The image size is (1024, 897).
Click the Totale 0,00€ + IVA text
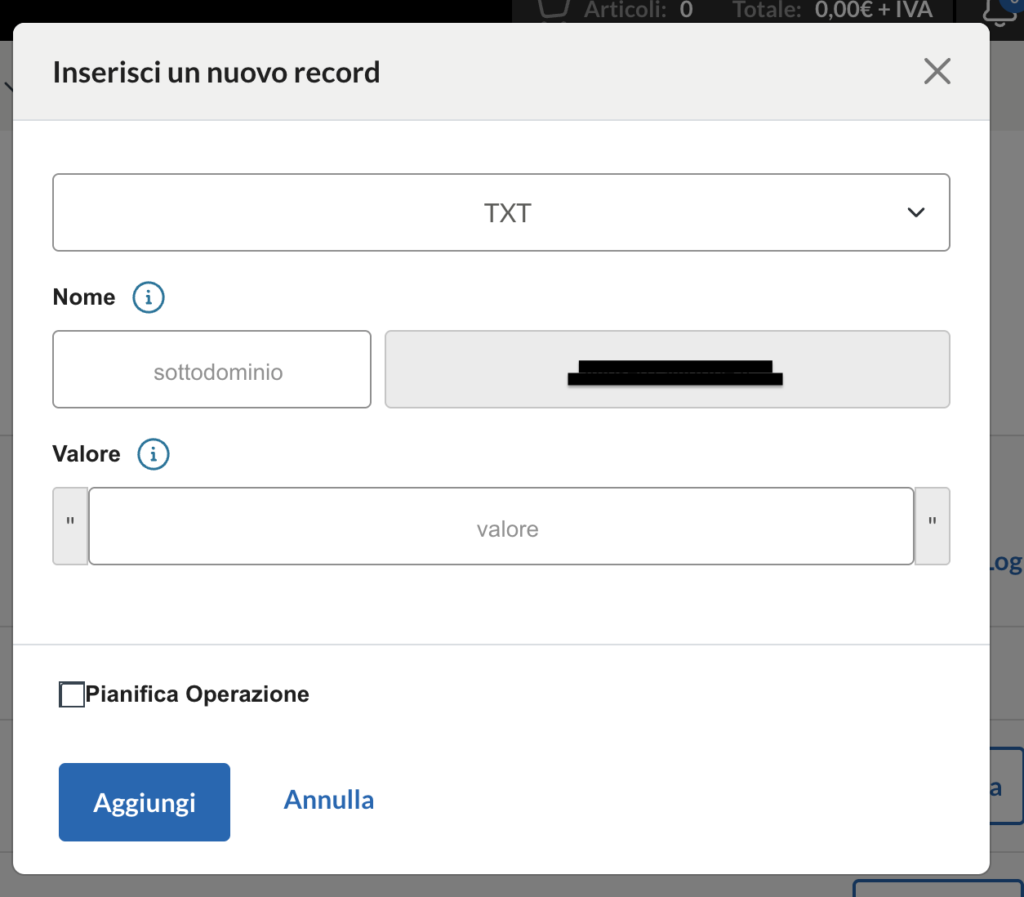click(x=832, y=10)
